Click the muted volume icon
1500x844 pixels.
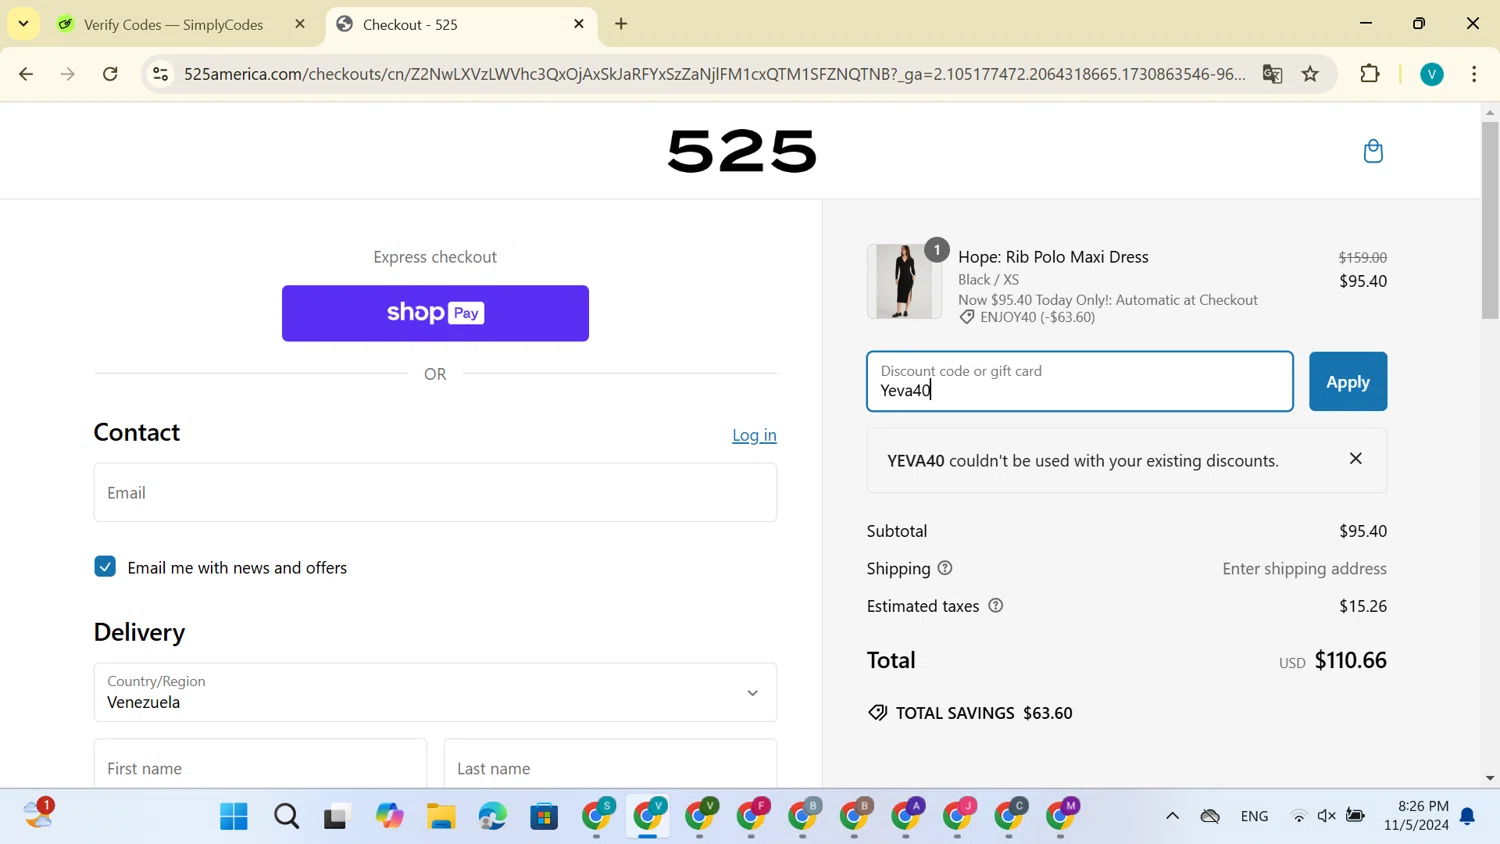[x=1327, y=817]
